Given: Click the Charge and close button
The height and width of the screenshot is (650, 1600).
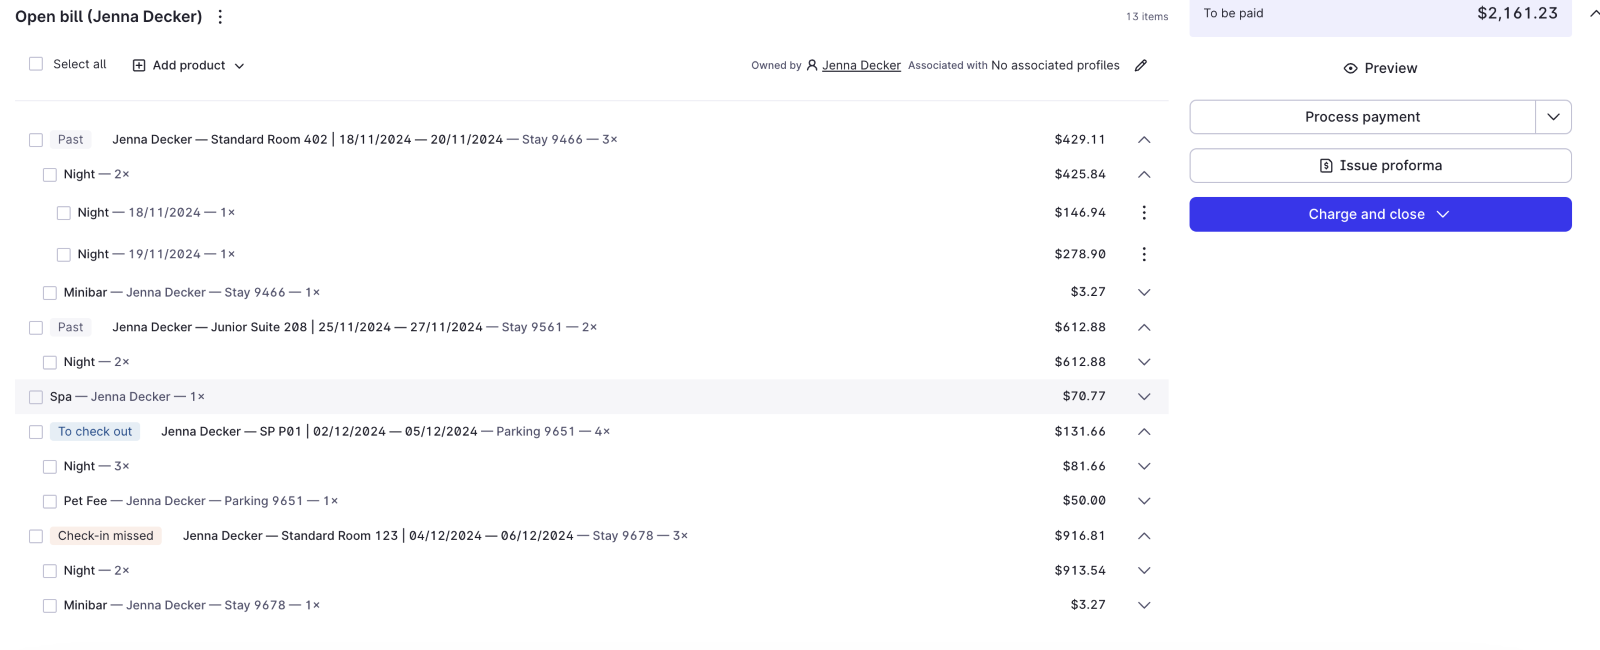Looking at the screenshot, I should pyautogui.click(x=1367, y=214).
